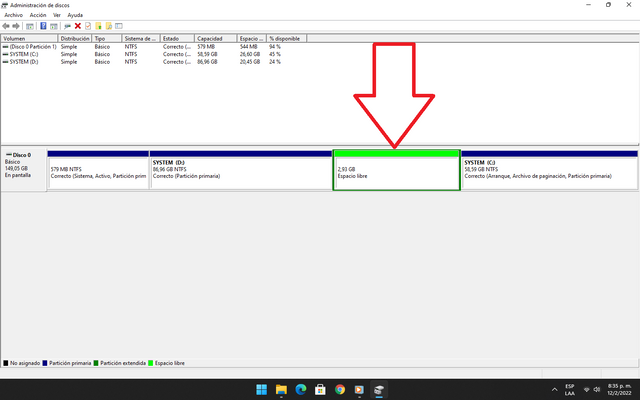
Task: Click the Forward arrow in the toolbar
Action: pos(16,26)
